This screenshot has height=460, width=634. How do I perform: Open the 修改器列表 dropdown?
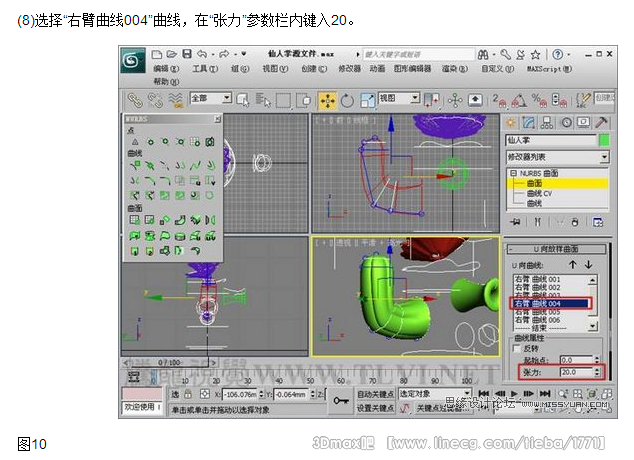point(604,157)
